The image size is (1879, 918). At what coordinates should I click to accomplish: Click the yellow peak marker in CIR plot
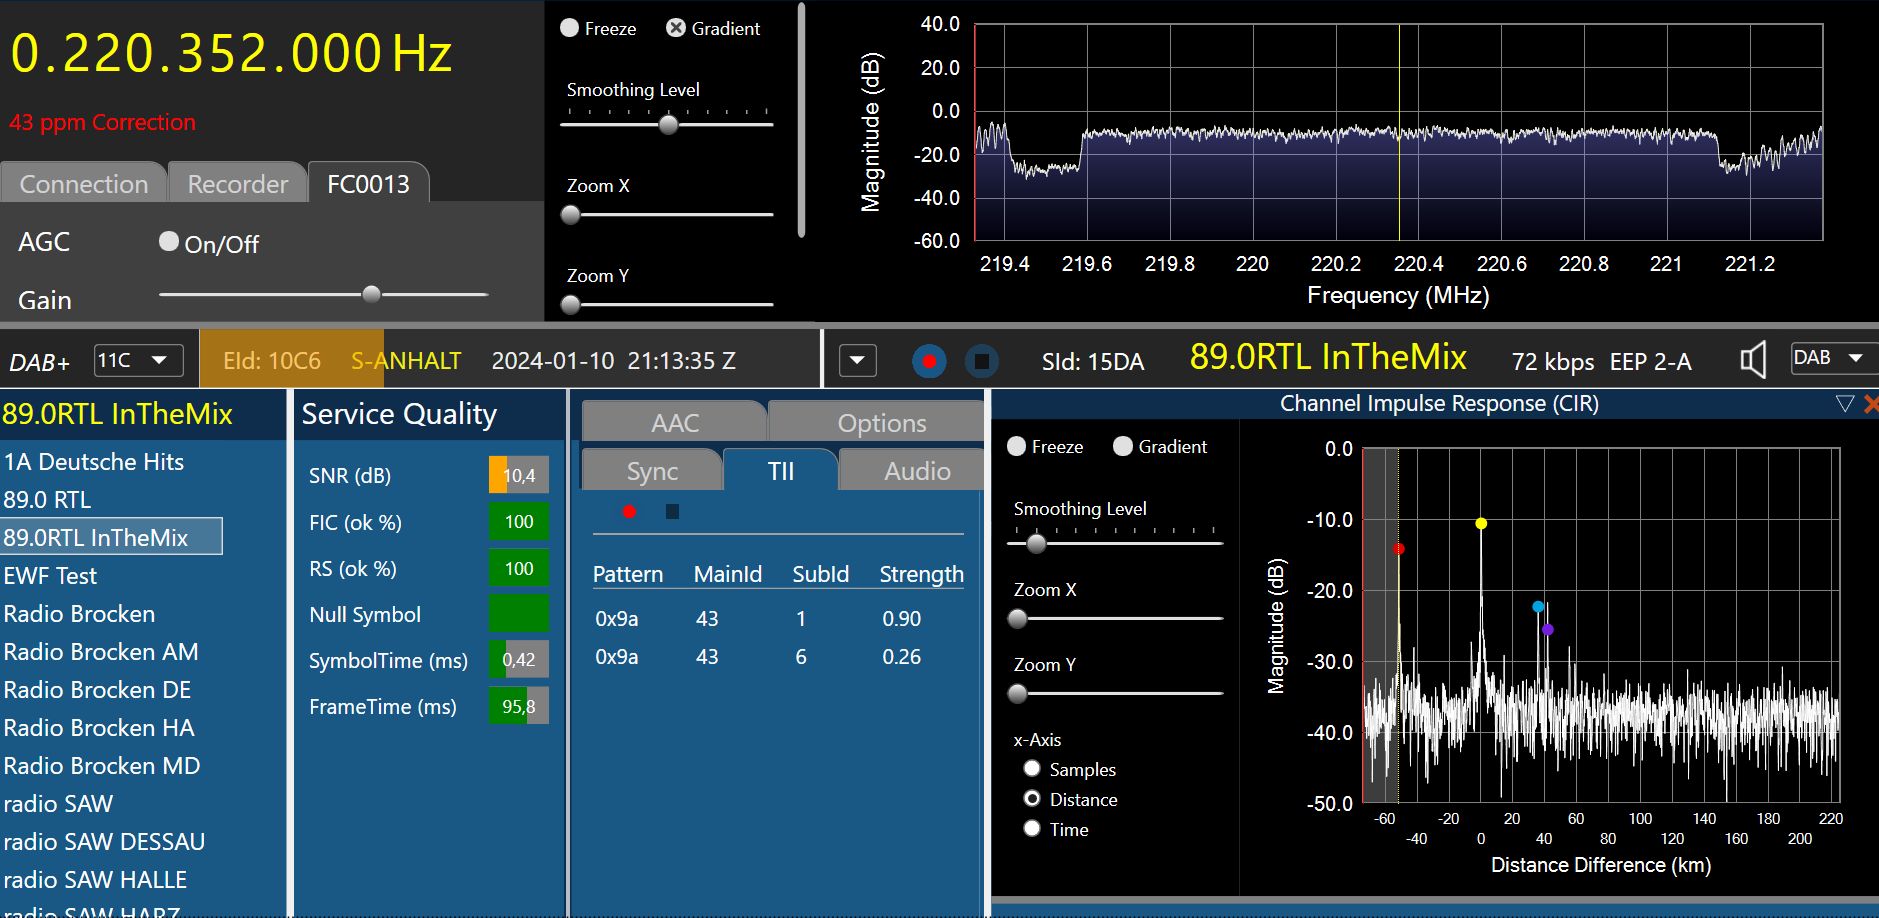pos(1481,524)
